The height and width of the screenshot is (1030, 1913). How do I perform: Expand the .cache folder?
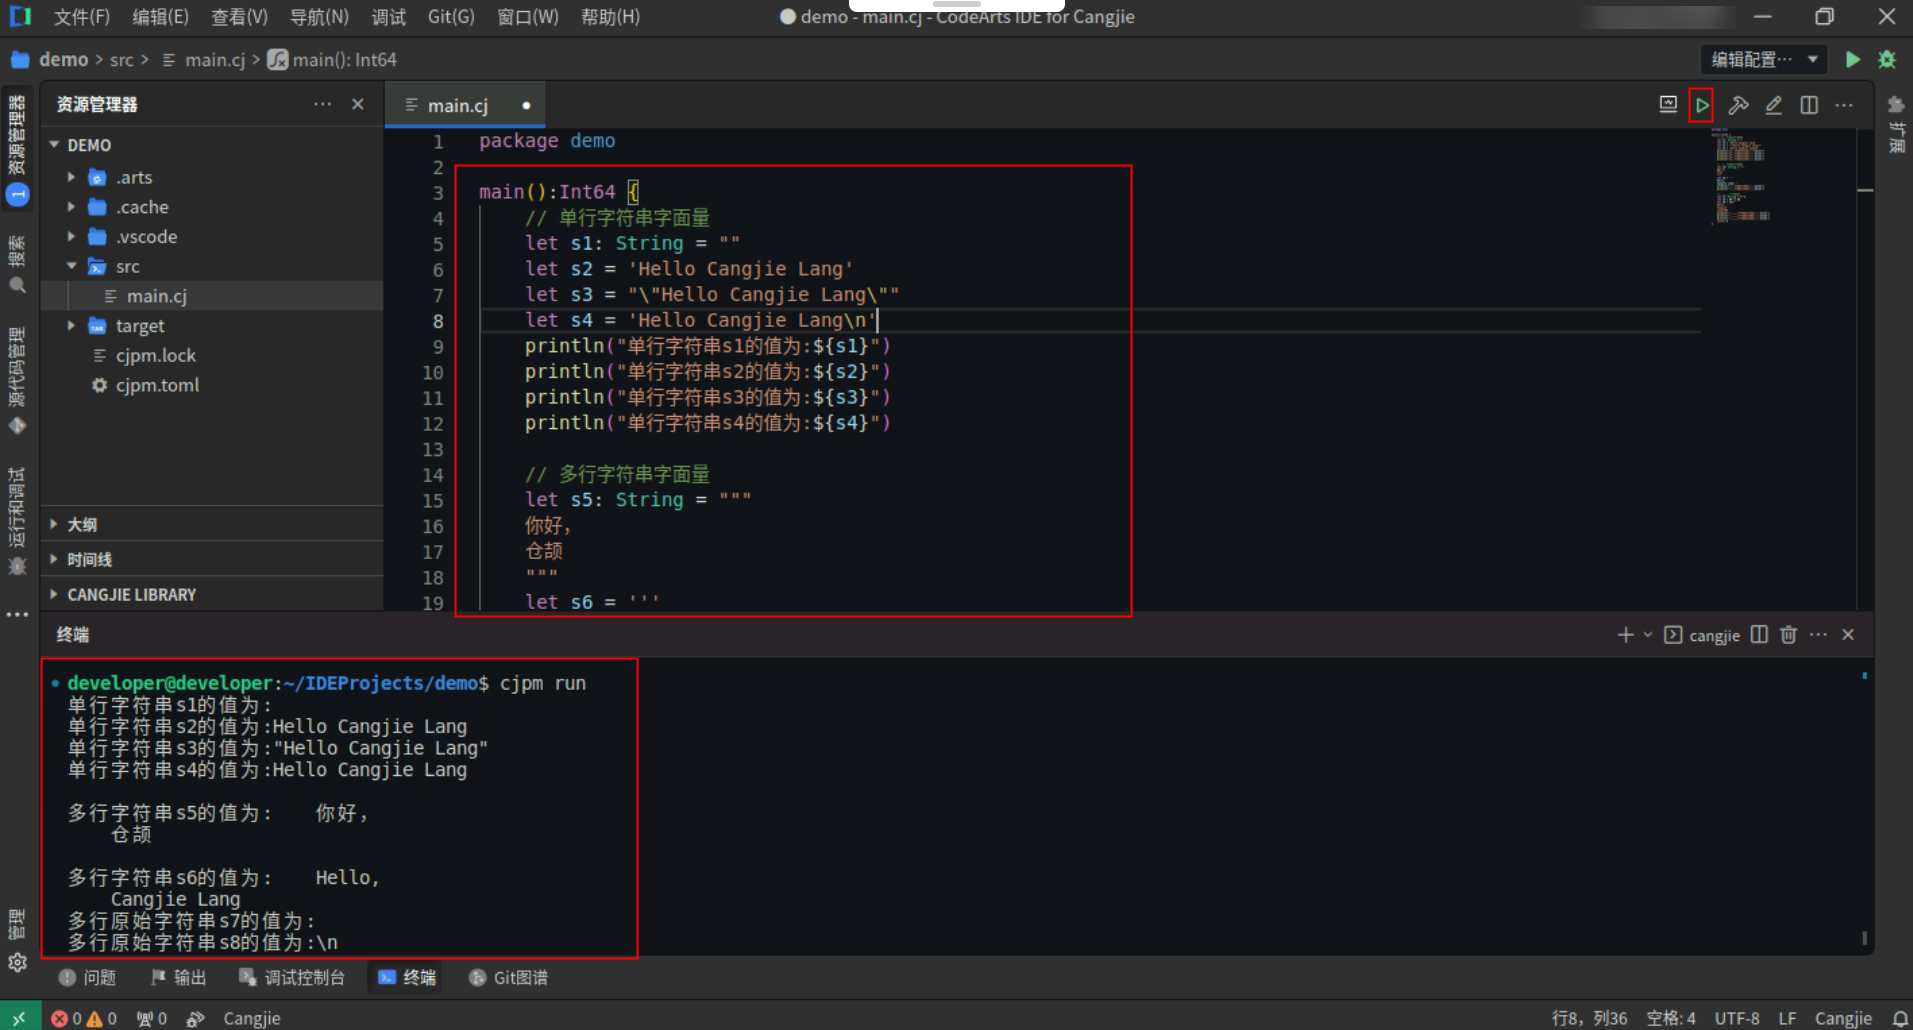pyautogui.click(x=71, y=207)
